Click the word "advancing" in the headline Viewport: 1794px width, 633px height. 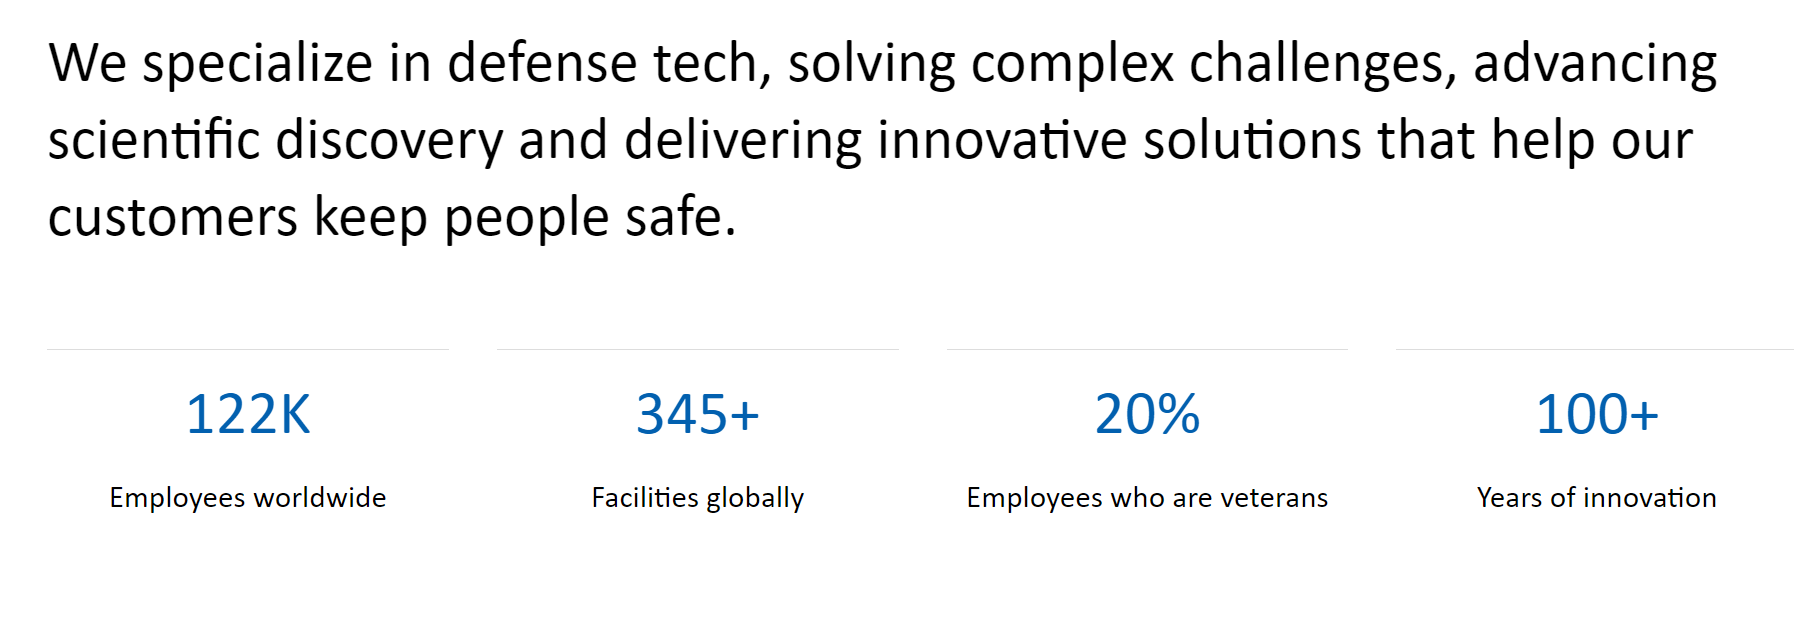coord(1595,63)
